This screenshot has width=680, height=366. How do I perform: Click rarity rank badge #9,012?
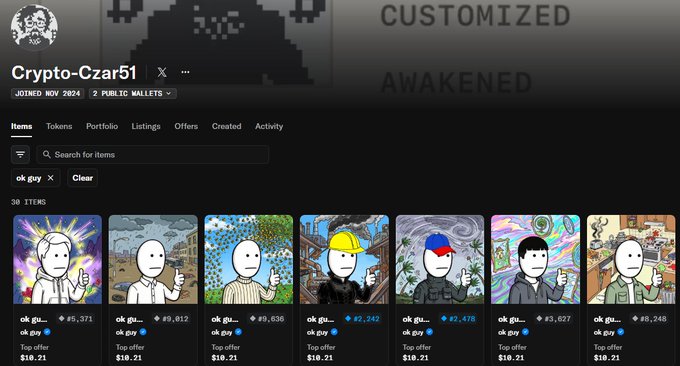pos(171,319)
